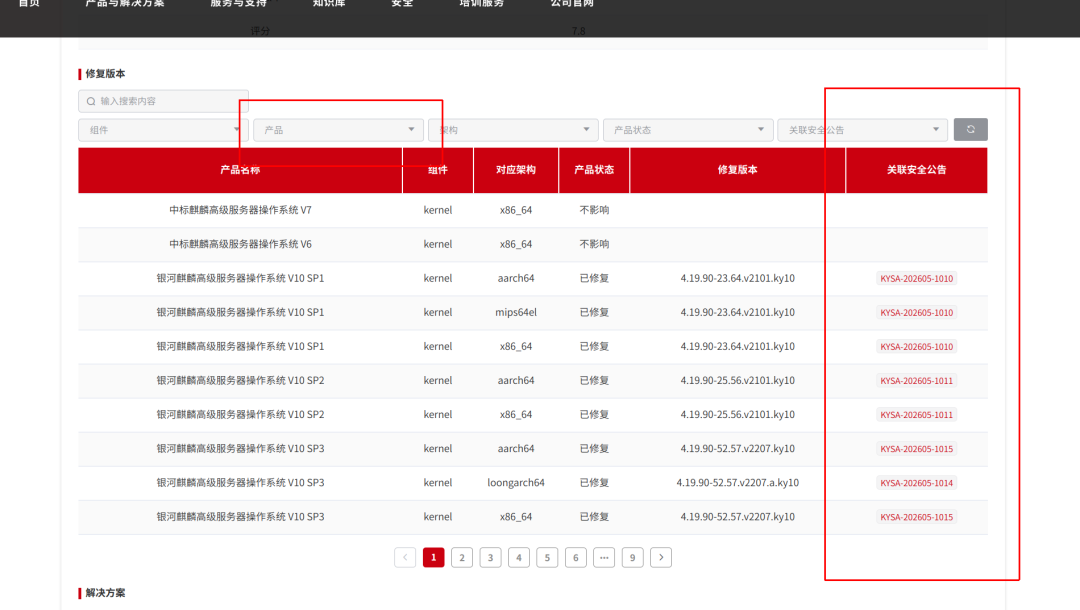Go to next page arrow in pagination
This screenshot has height=610, width=1080.
coord(661,557)
